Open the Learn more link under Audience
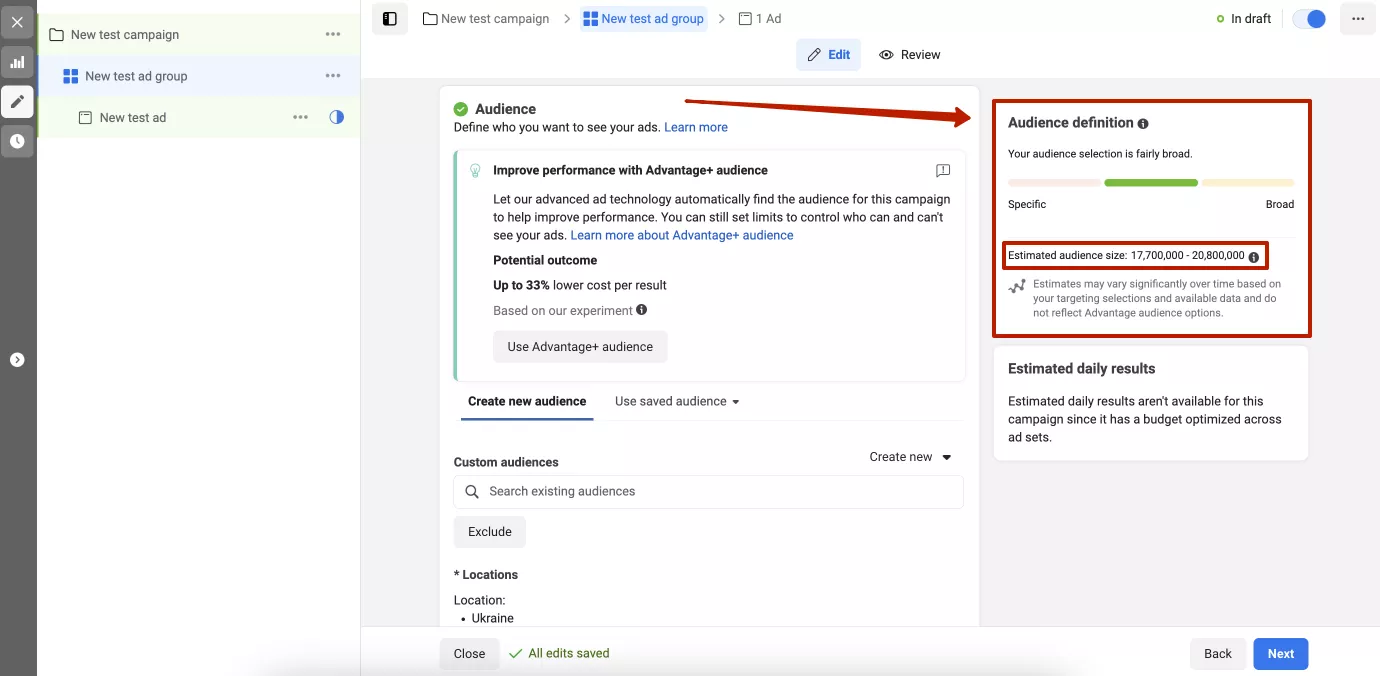Screen dimensions: 1380x676 (x=696, y=127)
